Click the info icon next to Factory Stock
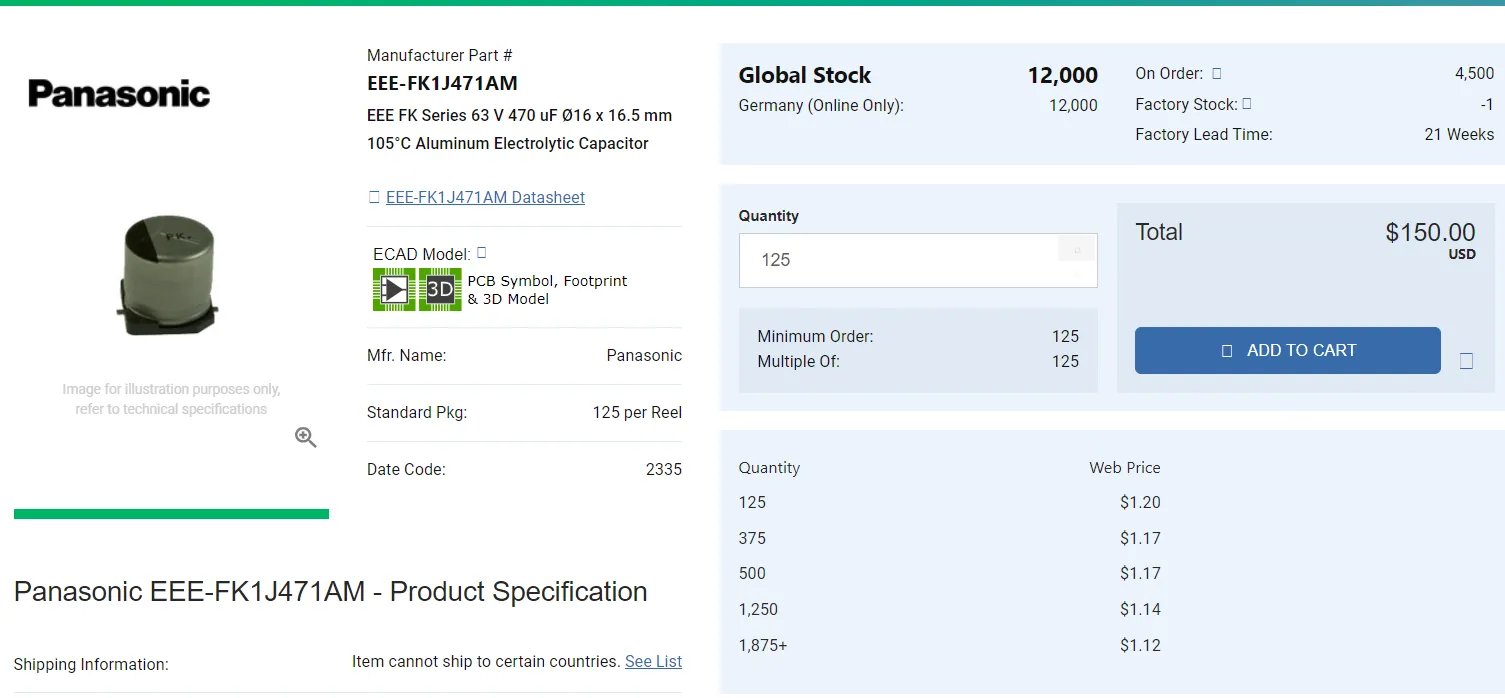Screen dimensions: 1505x698 click(x=1247, y=104)
